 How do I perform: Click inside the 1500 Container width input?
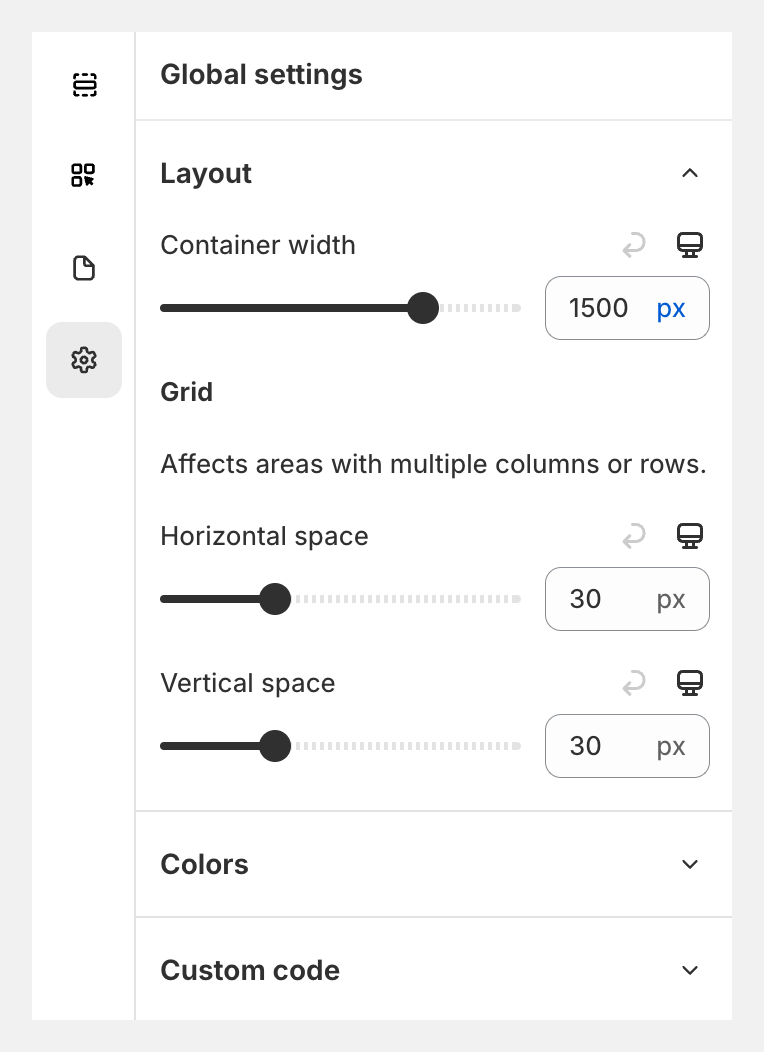[x=599, y=308]
